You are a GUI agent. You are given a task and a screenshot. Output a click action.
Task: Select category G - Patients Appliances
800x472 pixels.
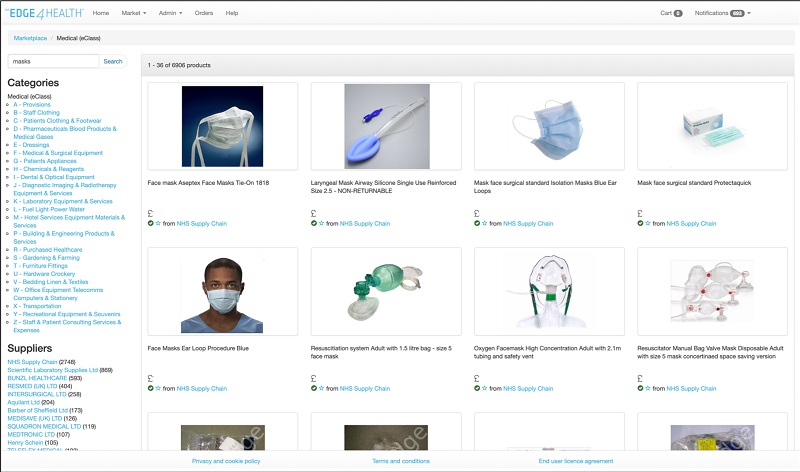click(45, 161)
